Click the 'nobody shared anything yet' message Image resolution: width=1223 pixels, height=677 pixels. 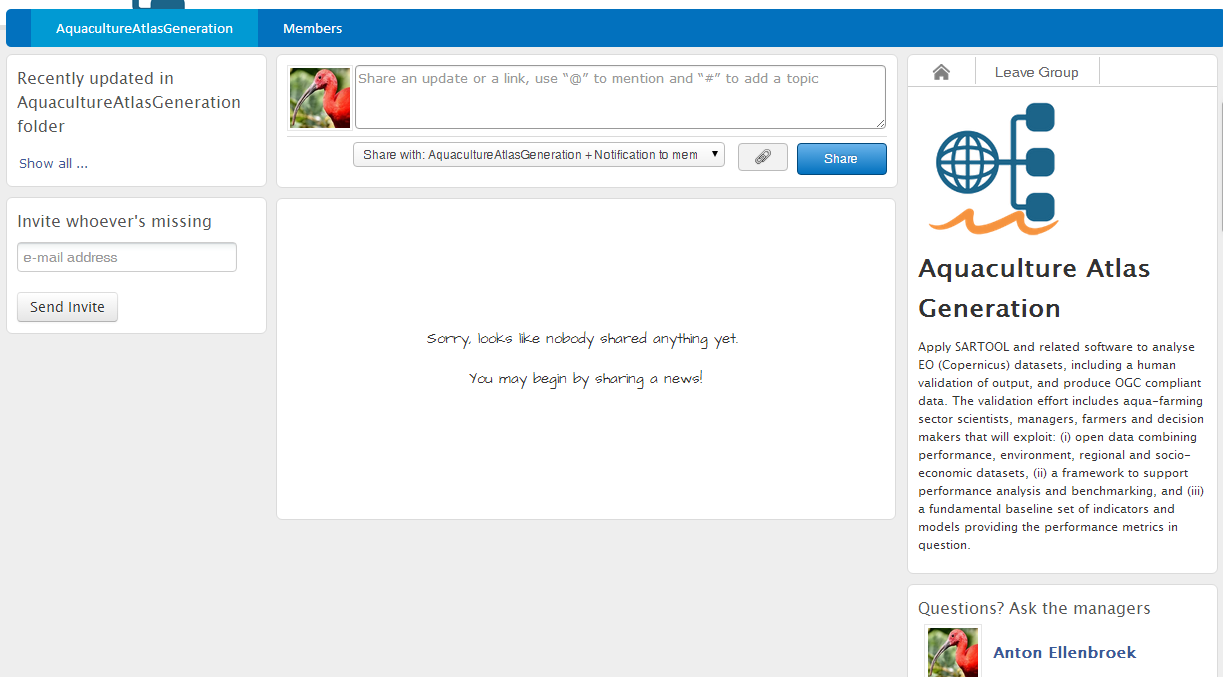(x=583, y=339)
